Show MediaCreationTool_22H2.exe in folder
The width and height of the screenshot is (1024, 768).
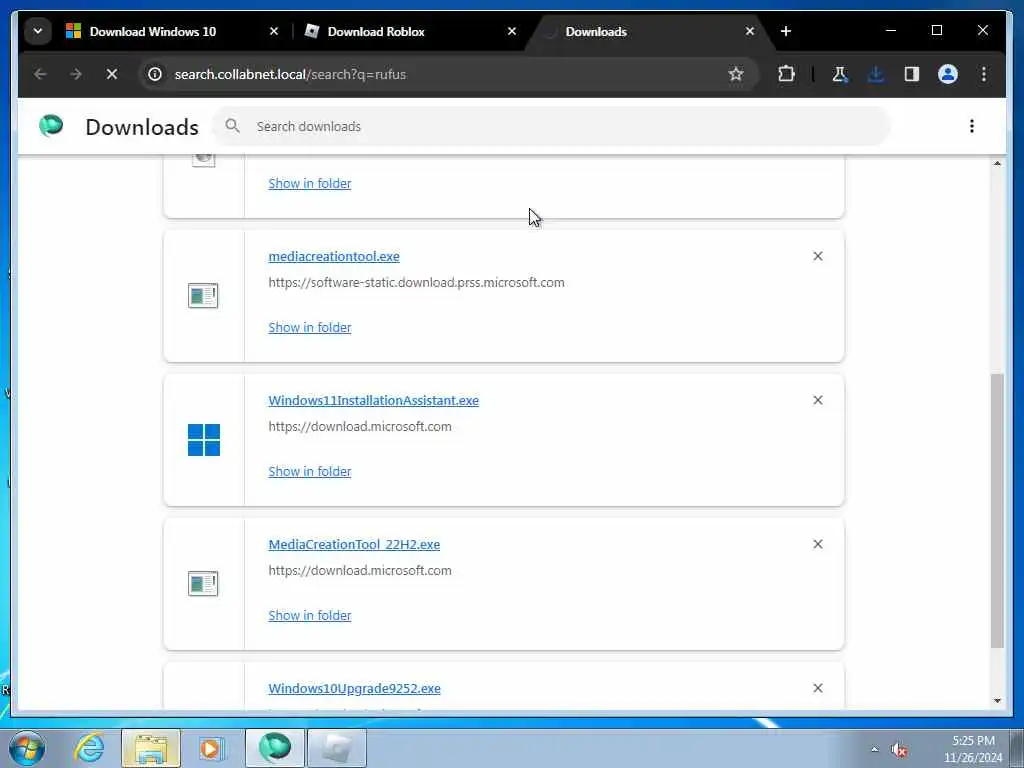pos(310,615)
